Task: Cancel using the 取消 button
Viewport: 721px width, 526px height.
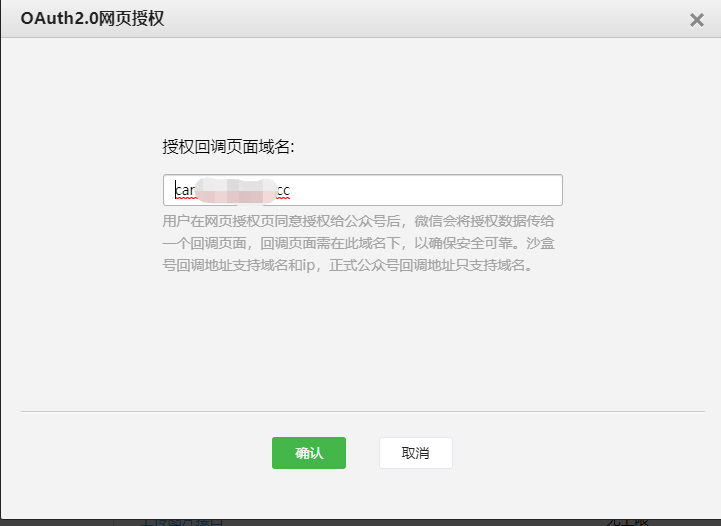Action: pyautogui.click(x=416, y=453)
